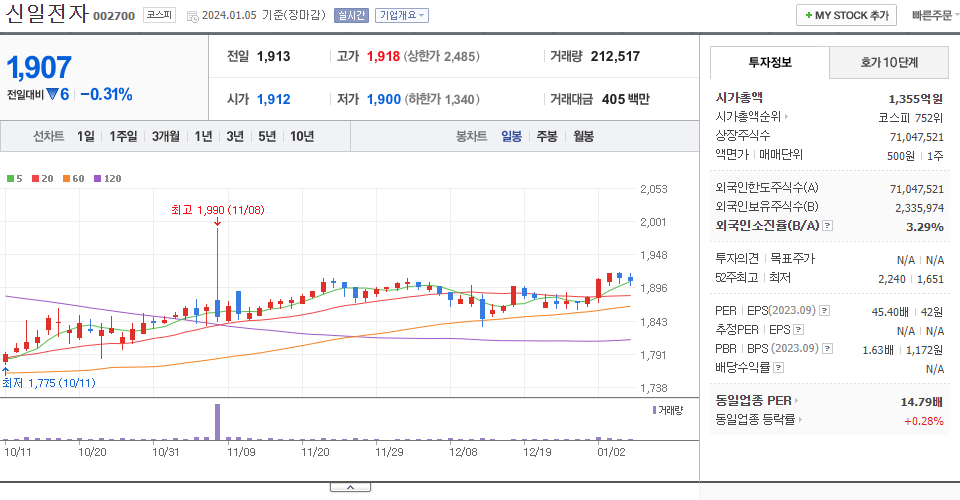
Task: Select the 10년 line chart period
Action: [x=302, y=136]
